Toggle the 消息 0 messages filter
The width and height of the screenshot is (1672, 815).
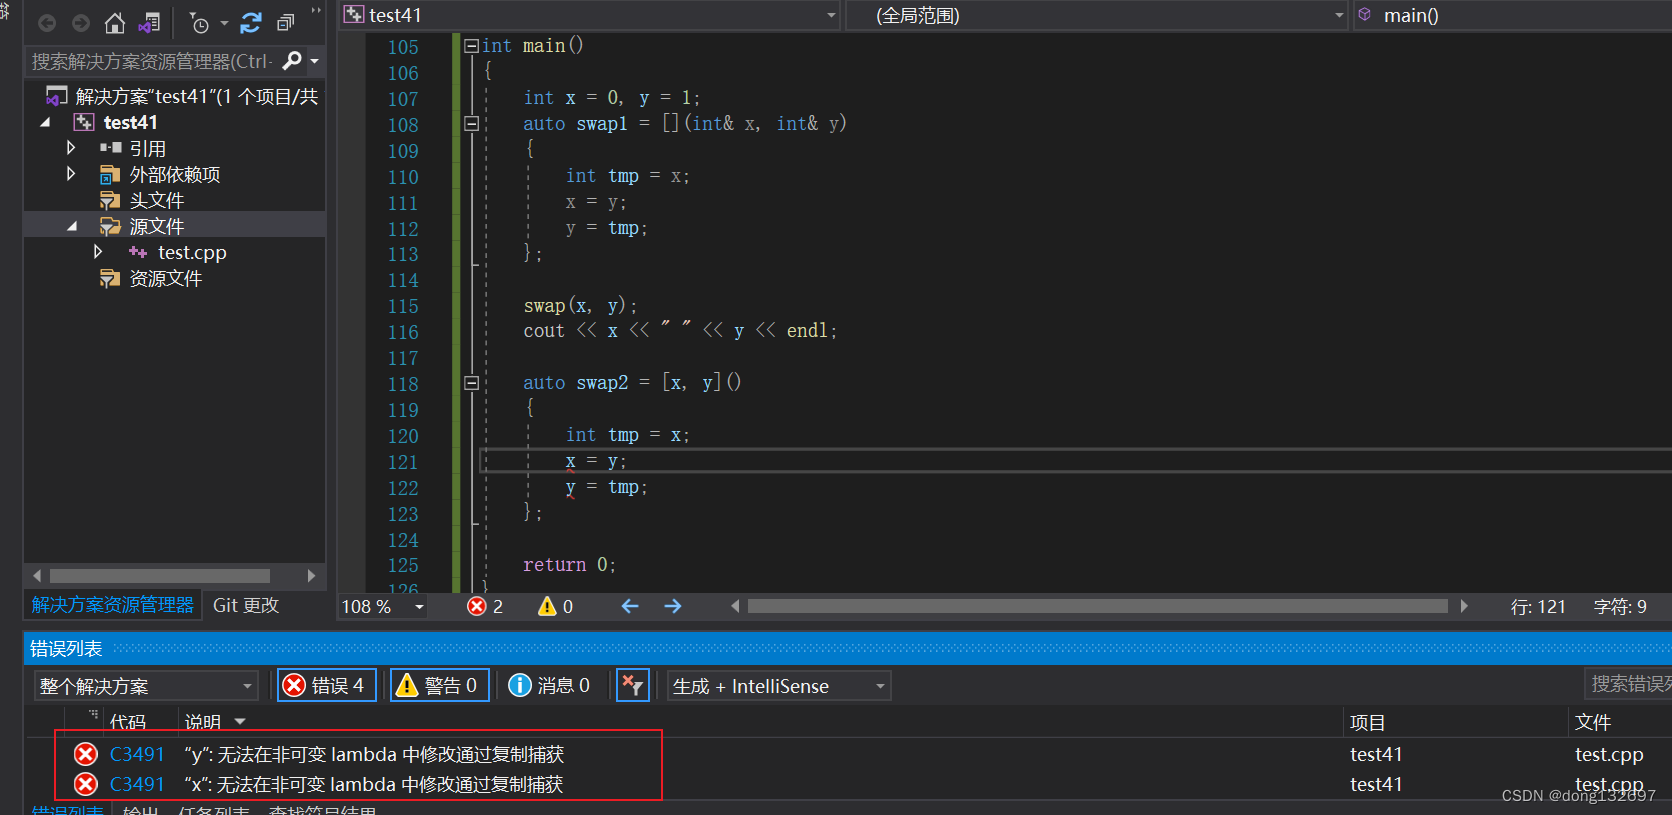click(550, 685)
